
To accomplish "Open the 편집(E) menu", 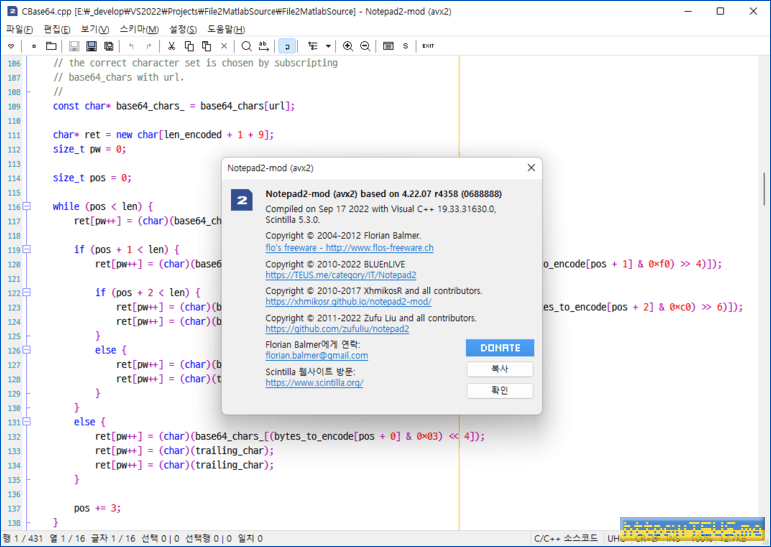I will click(x=57, y=30).
